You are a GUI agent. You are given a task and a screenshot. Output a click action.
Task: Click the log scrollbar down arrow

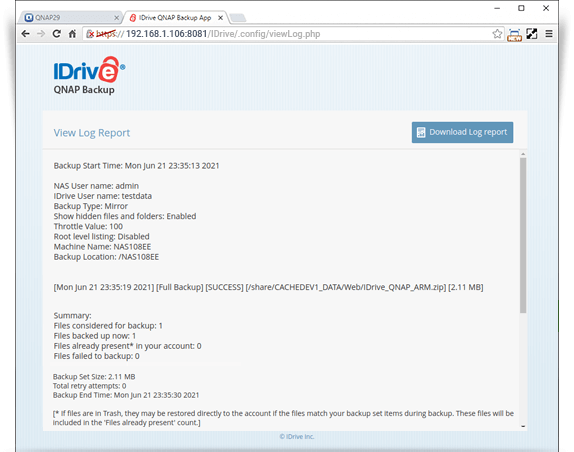point(523,426)
